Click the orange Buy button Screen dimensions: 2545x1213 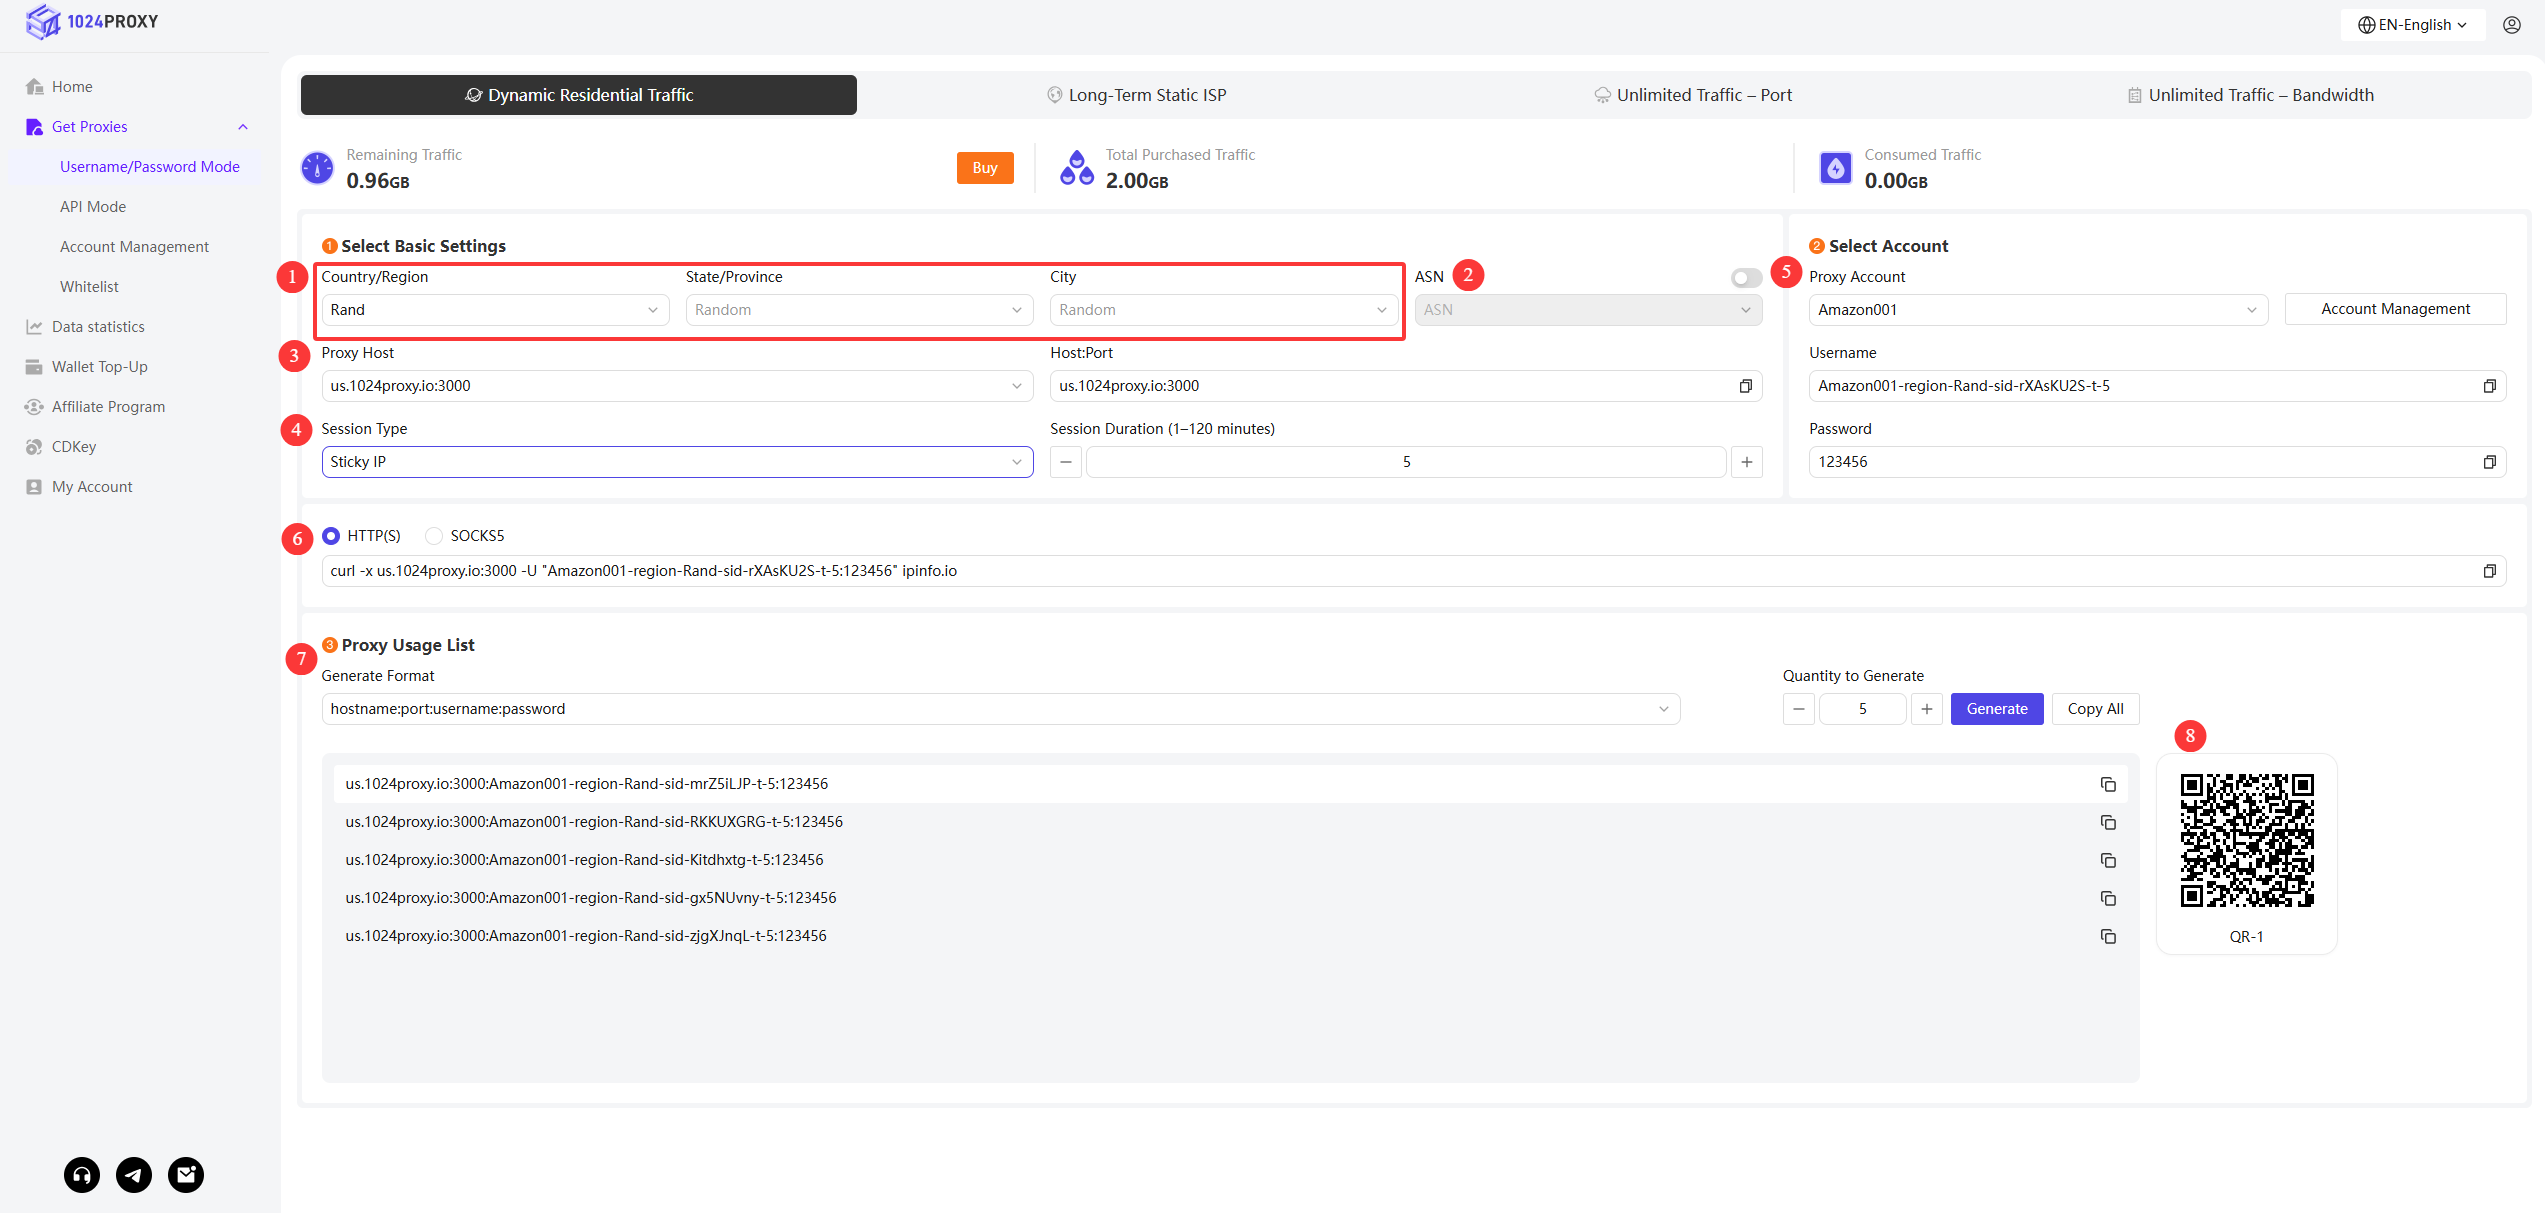pos(984,168)
